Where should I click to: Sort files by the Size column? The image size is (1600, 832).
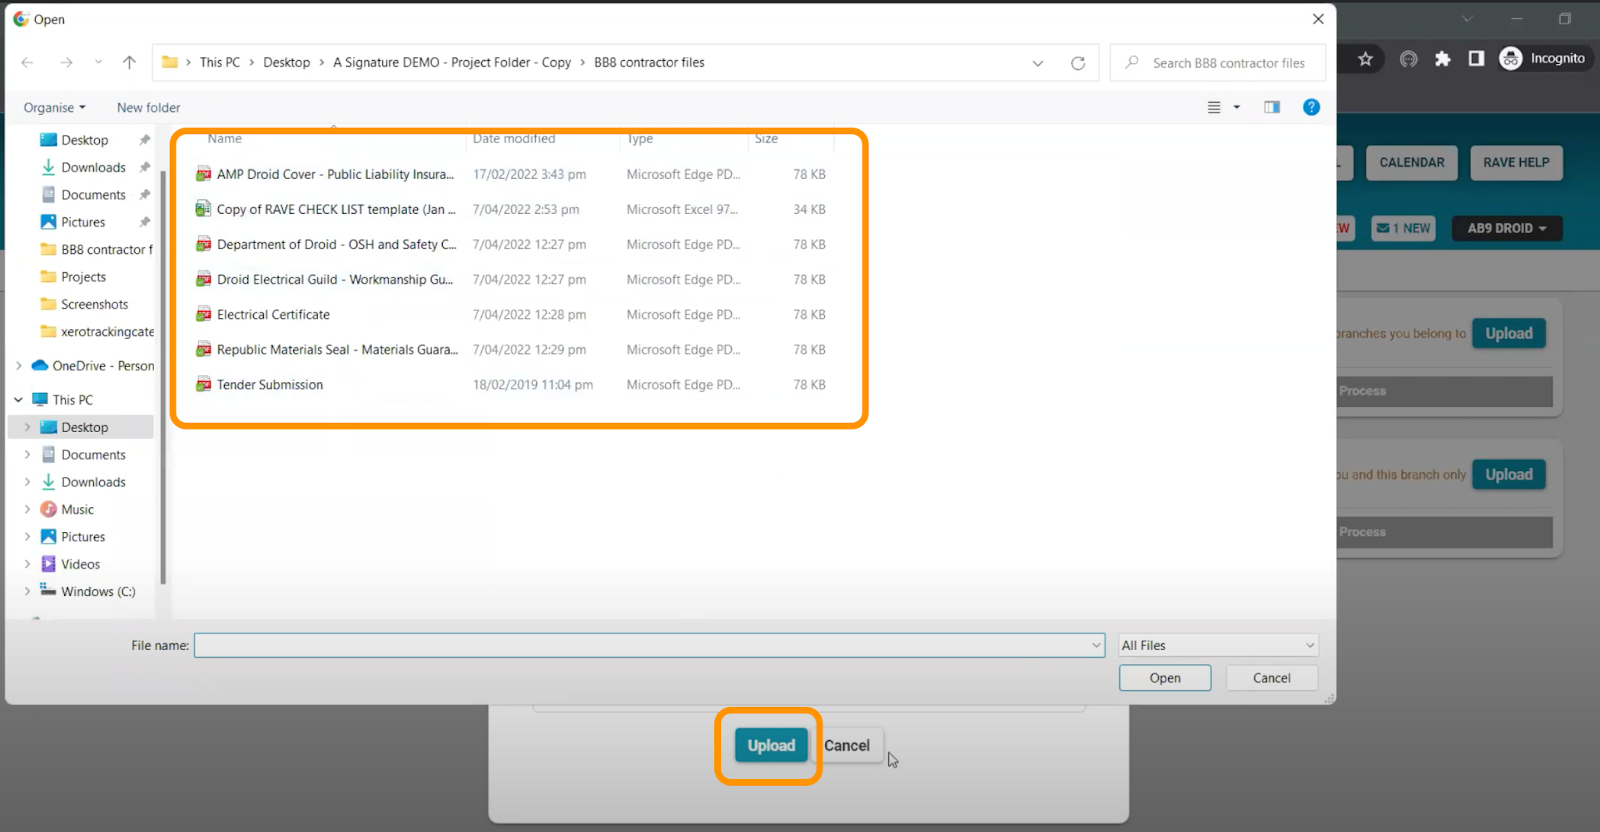pyautogui.click(x=766, y=139)
